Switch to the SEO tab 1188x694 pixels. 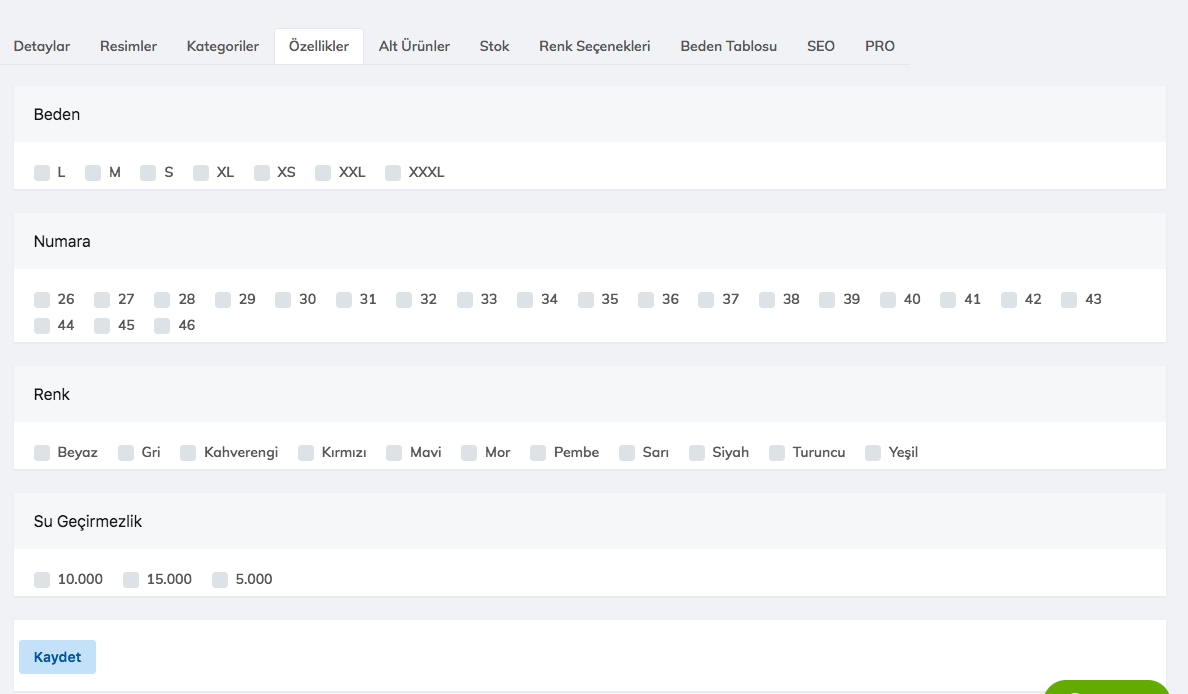coord(820,46)
